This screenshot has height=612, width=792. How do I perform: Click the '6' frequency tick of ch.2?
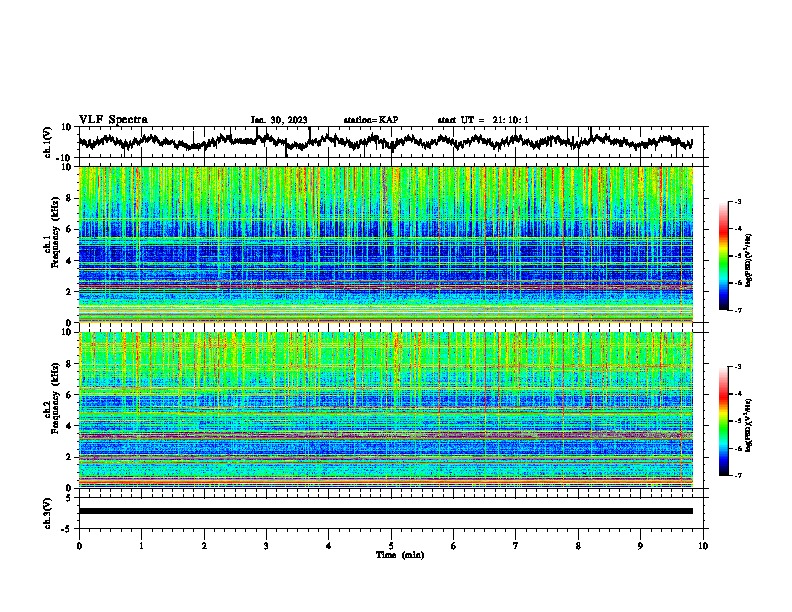pos(69,395)
